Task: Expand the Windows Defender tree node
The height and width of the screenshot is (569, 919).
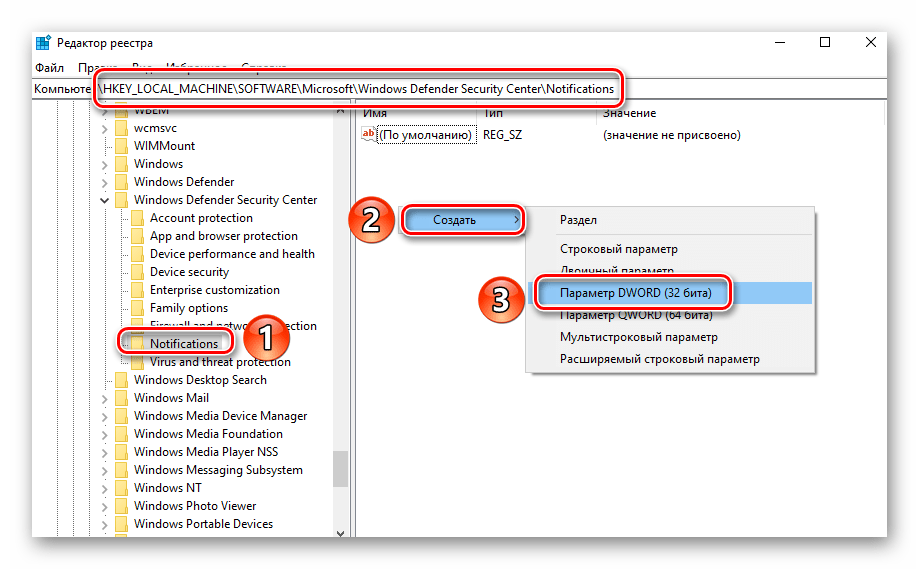Action: tap(106, 182)
